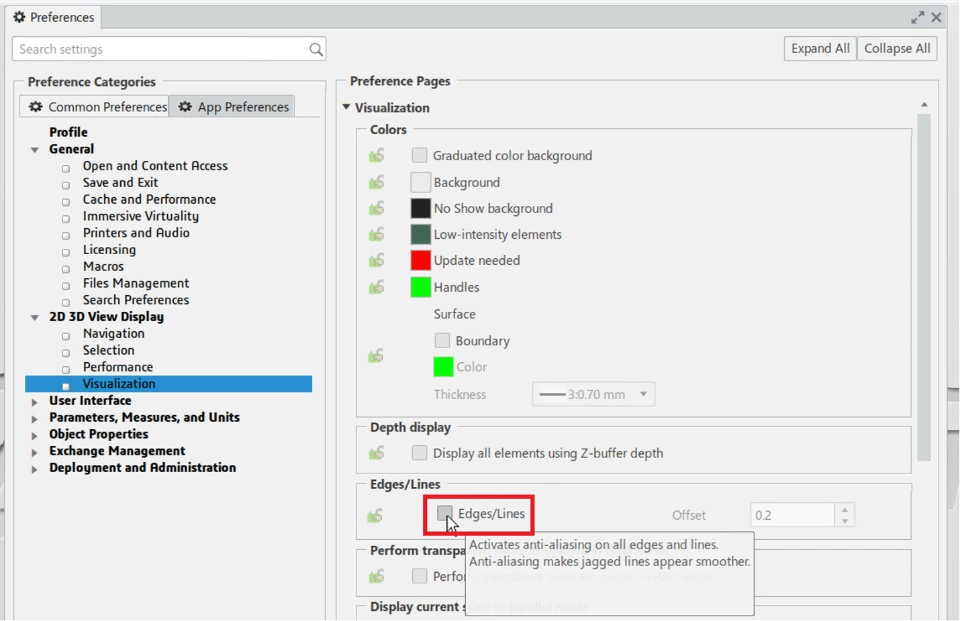Click lock icon next to Handles

point(376,287)
